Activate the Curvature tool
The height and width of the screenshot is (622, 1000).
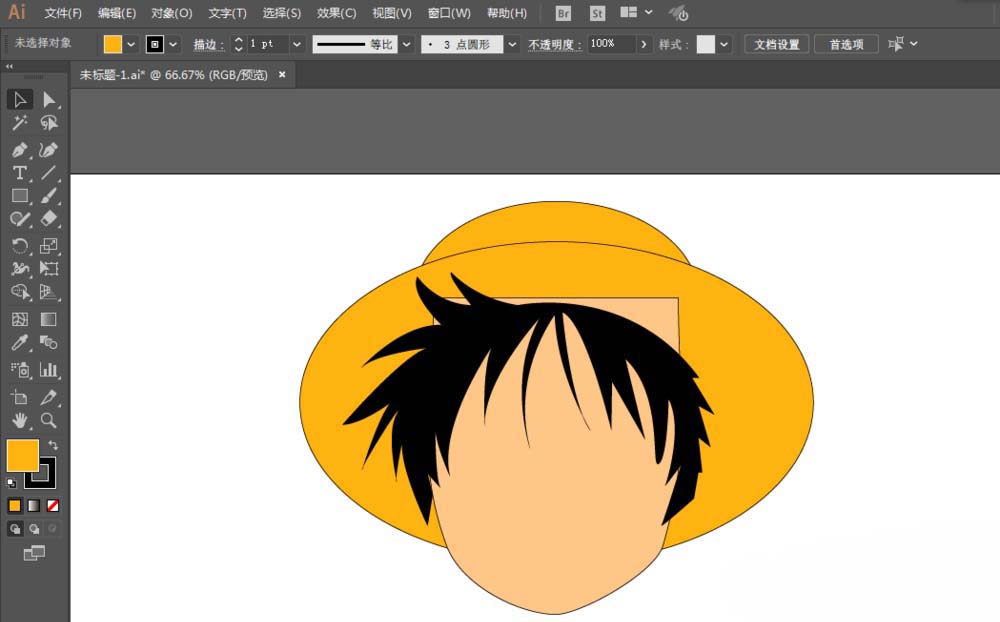point(49,149)
